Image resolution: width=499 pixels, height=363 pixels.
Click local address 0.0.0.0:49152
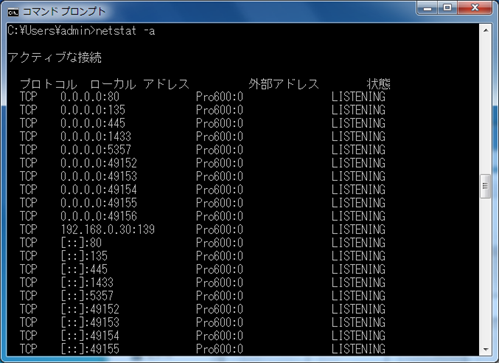point(99,163)
